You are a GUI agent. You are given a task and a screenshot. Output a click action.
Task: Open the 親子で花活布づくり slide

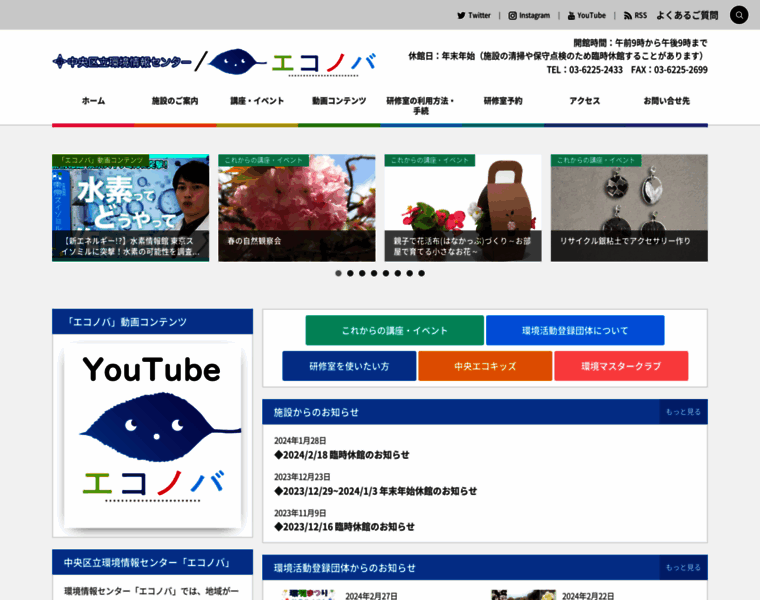[x=463, y=208]
